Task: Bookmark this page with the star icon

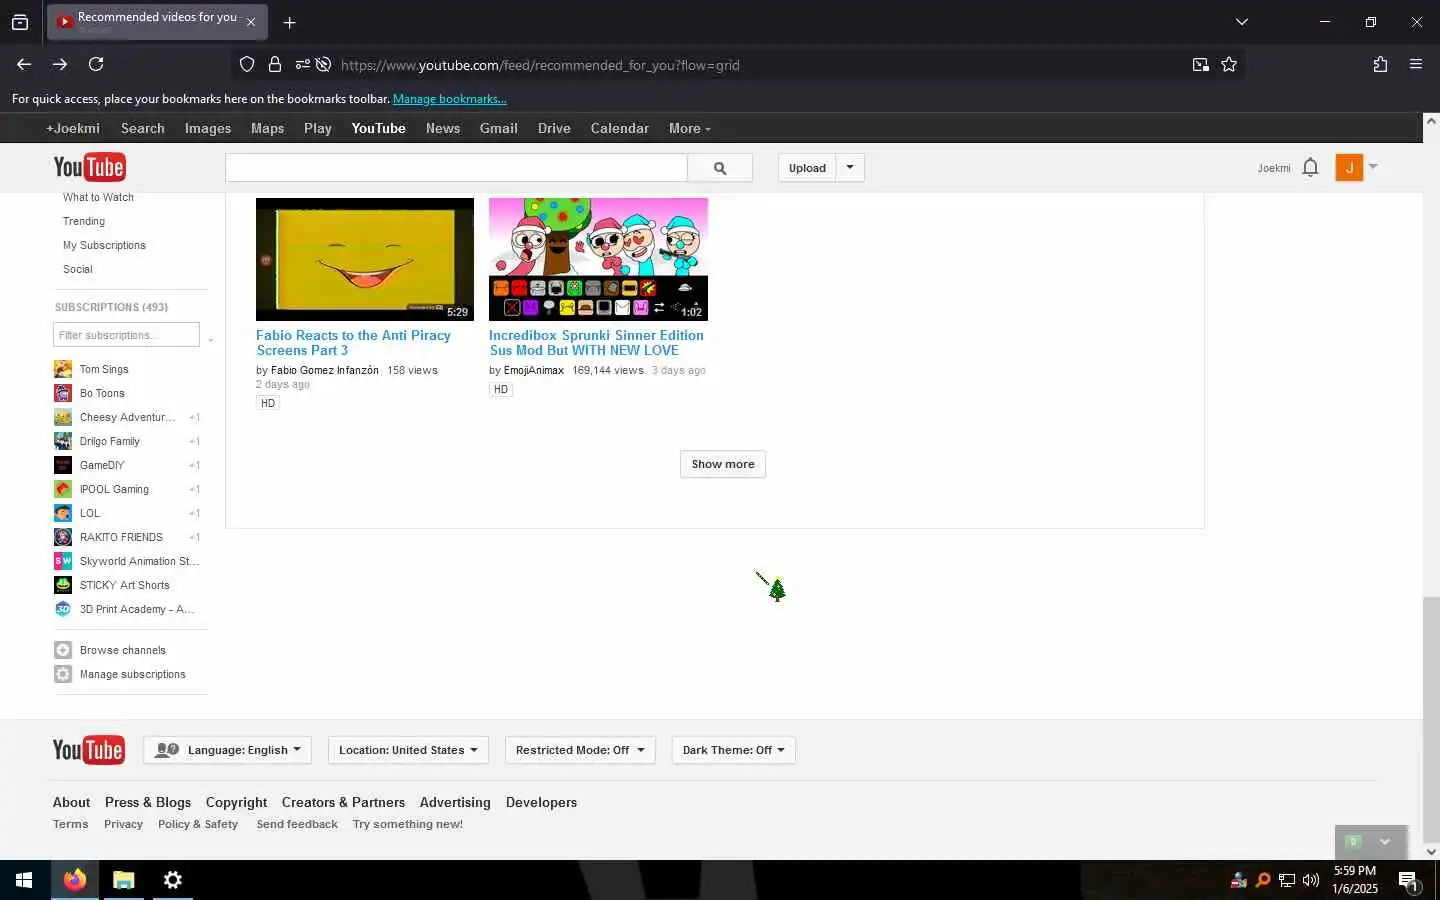Action: [x=1229, y=64]
